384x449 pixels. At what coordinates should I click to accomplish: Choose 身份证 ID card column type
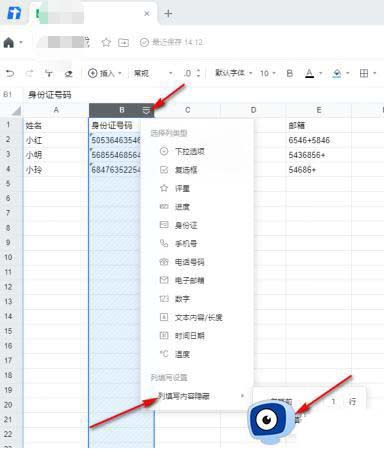tap(197, 225)
